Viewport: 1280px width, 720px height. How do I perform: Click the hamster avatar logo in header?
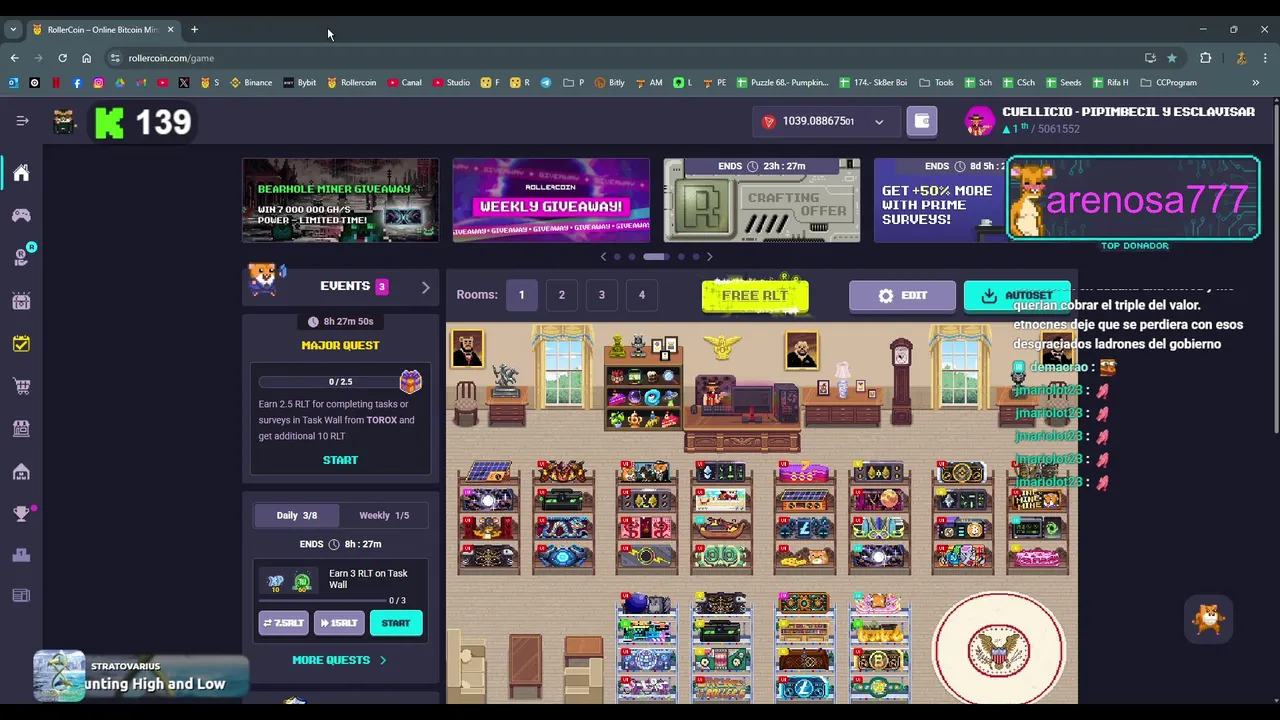pos(65,122)
